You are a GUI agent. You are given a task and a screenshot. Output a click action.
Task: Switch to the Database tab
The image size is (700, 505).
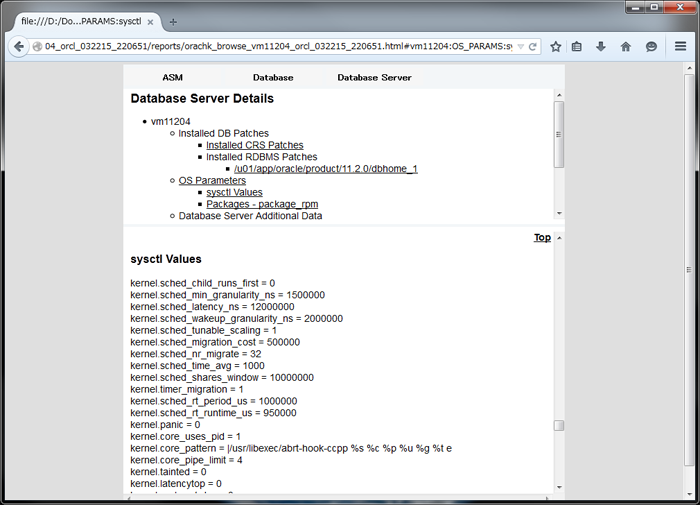(273, 77)
